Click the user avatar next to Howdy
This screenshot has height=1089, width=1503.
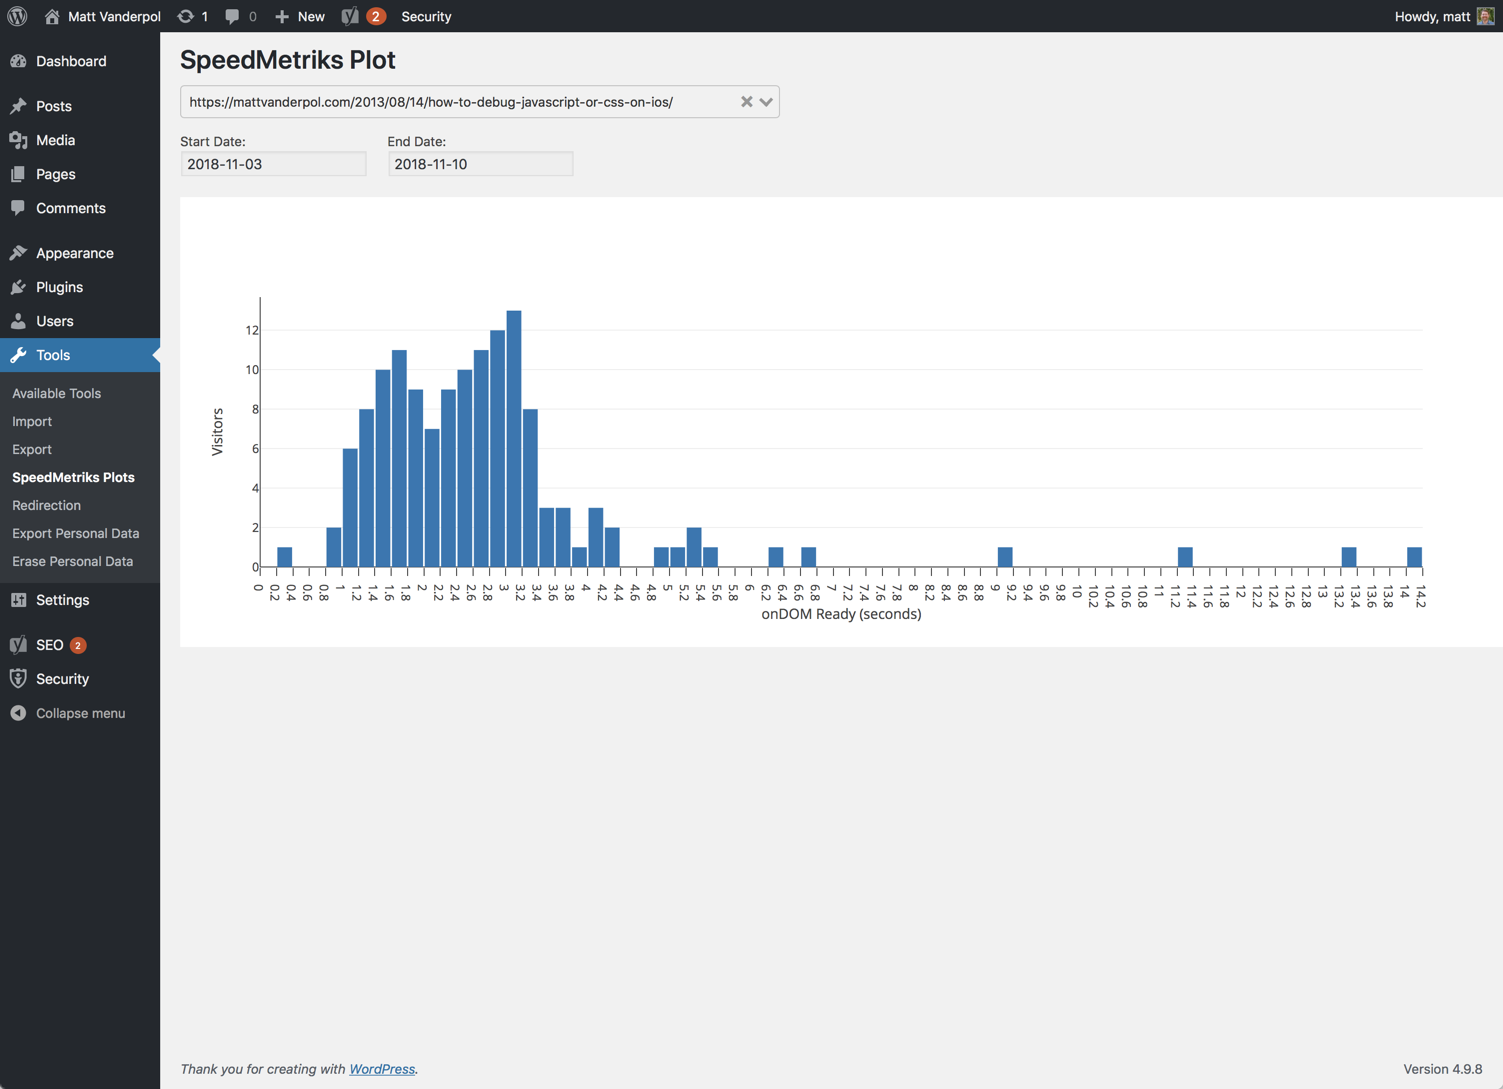(1485, 16)
